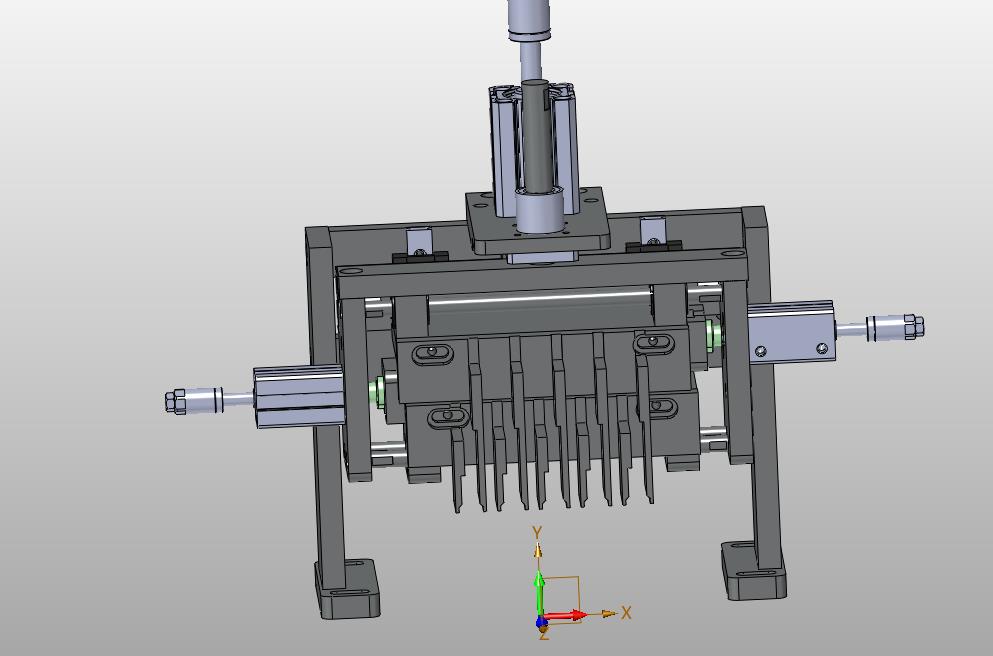Click the Y axis label on the triad
The height and width of the screenshot is (656, 993).
(x=537, y=532)
